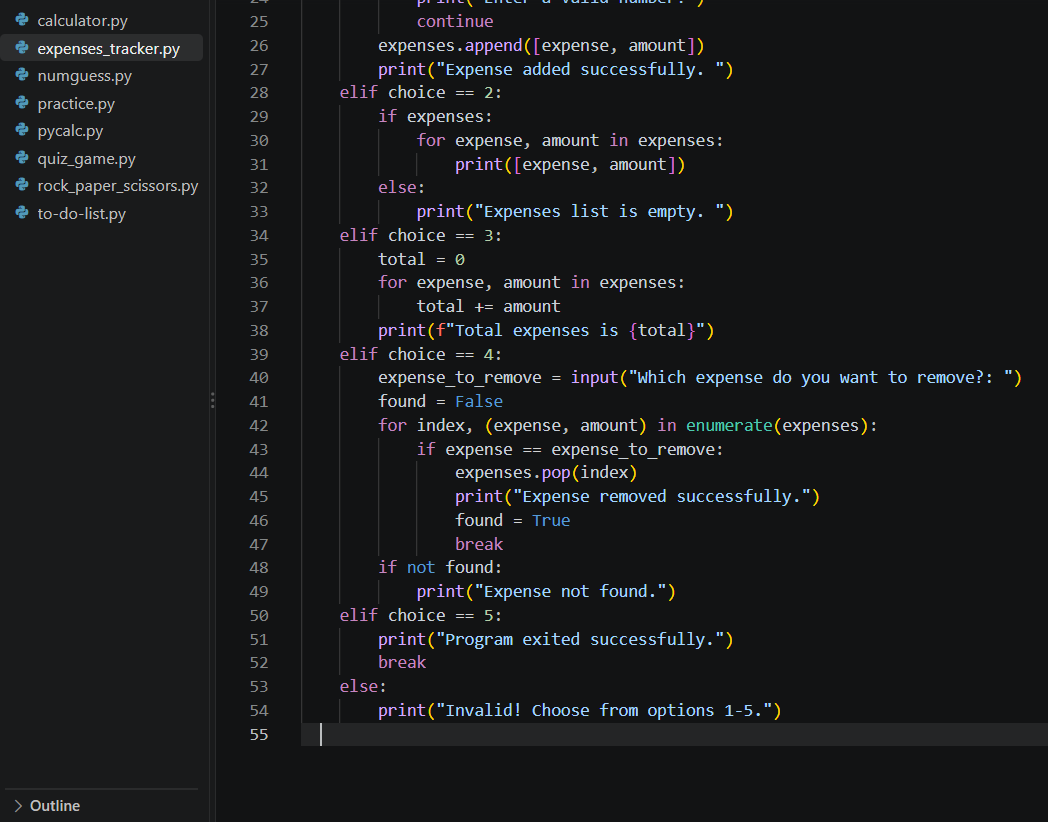The image size is (1048, 822).
Task: Click 'if expenses:' on line 29
Action: point(435,117)
